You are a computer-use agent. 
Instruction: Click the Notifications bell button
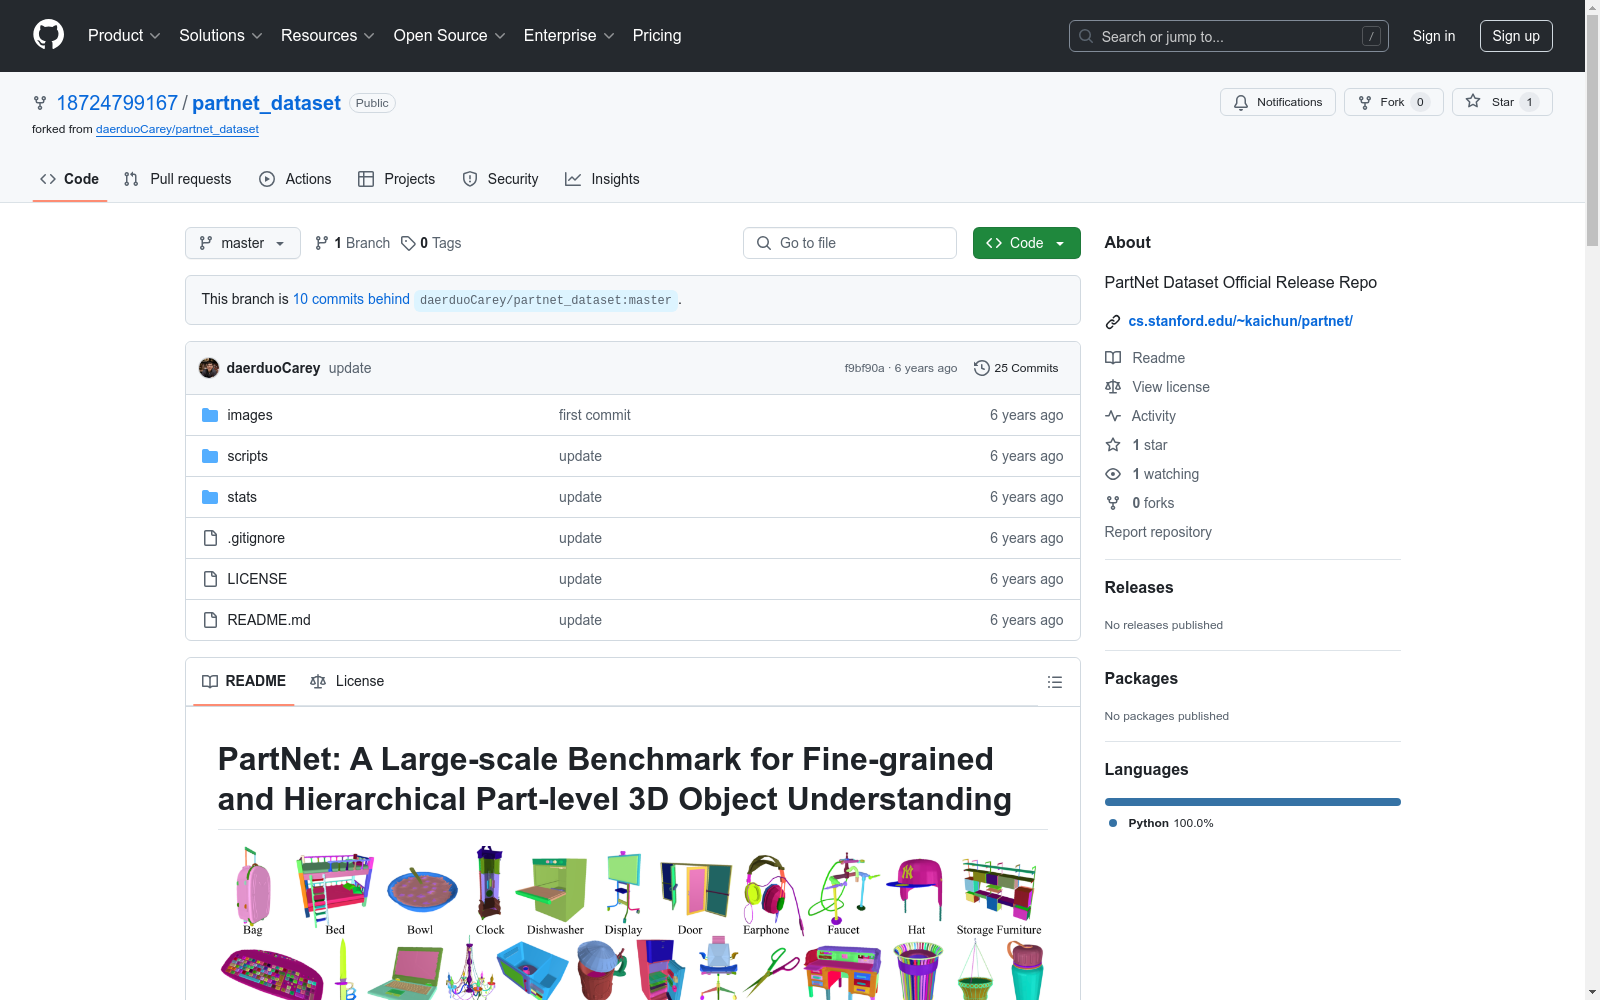[x=1277, y=102]
